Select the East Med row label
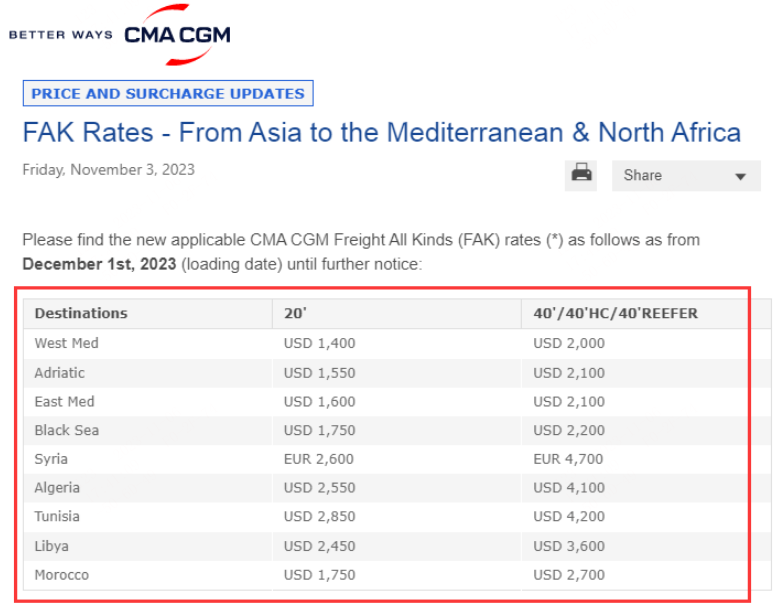The width and height of the screenshot is (778, 611). [x=65, y=402]
